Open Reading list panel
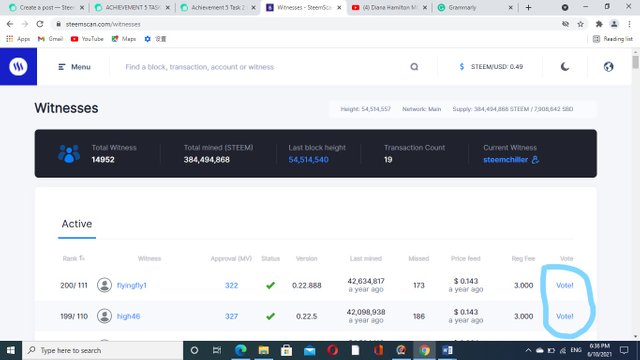Viewport: 640px width, 360px height. point(613,39)
